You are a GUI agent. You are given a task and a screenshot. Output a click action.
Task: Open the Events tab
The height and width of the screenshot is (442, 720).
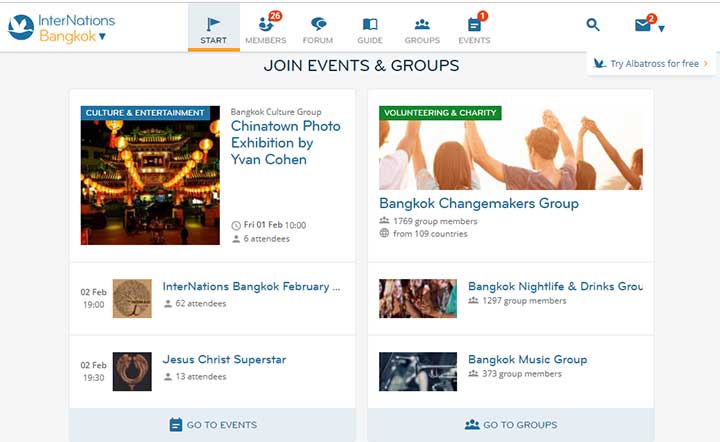click(474, 28)
